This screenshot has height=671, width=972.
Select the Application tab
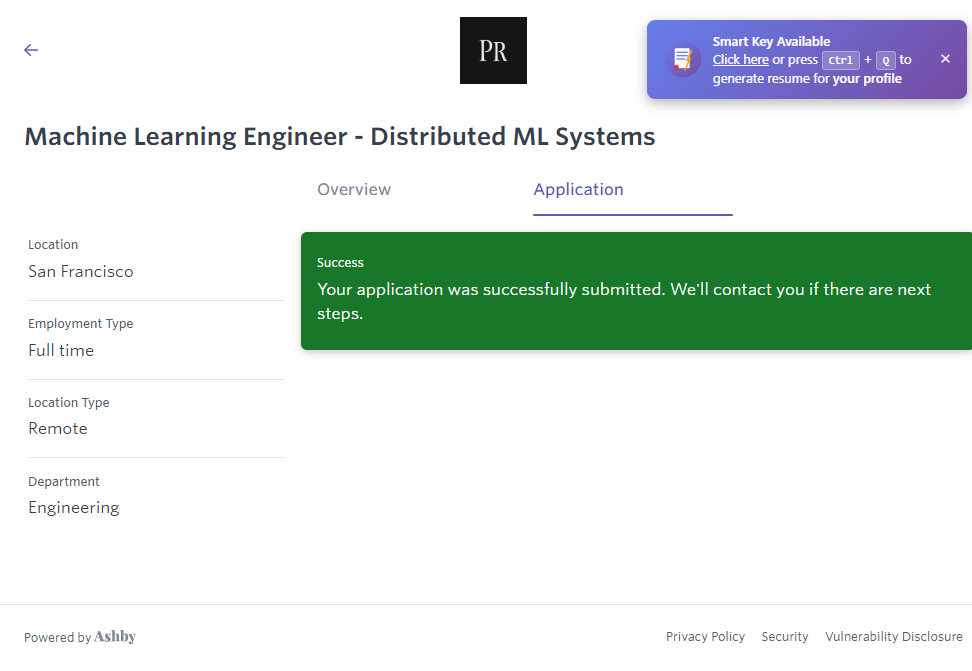coord(578,190)
